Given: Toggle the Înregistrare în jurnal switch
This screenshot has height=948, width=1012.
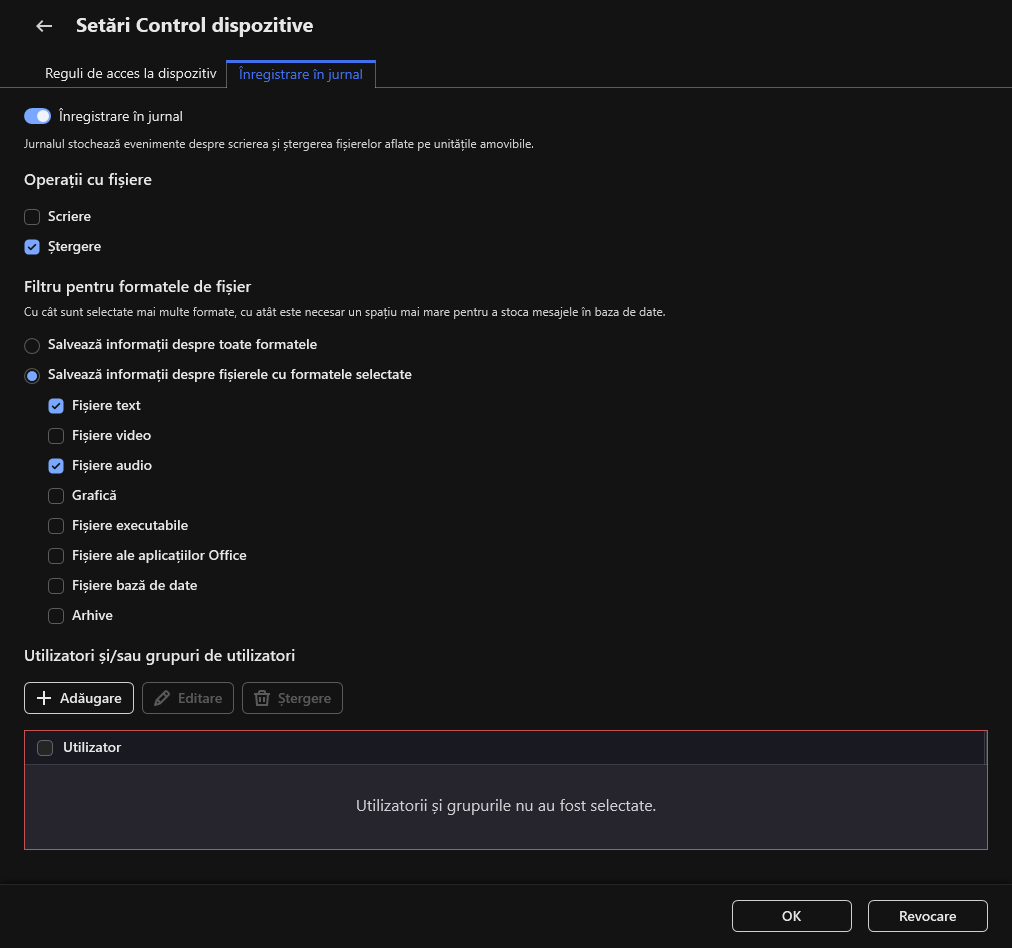Looking at the screenshot, I should [37, 116].
